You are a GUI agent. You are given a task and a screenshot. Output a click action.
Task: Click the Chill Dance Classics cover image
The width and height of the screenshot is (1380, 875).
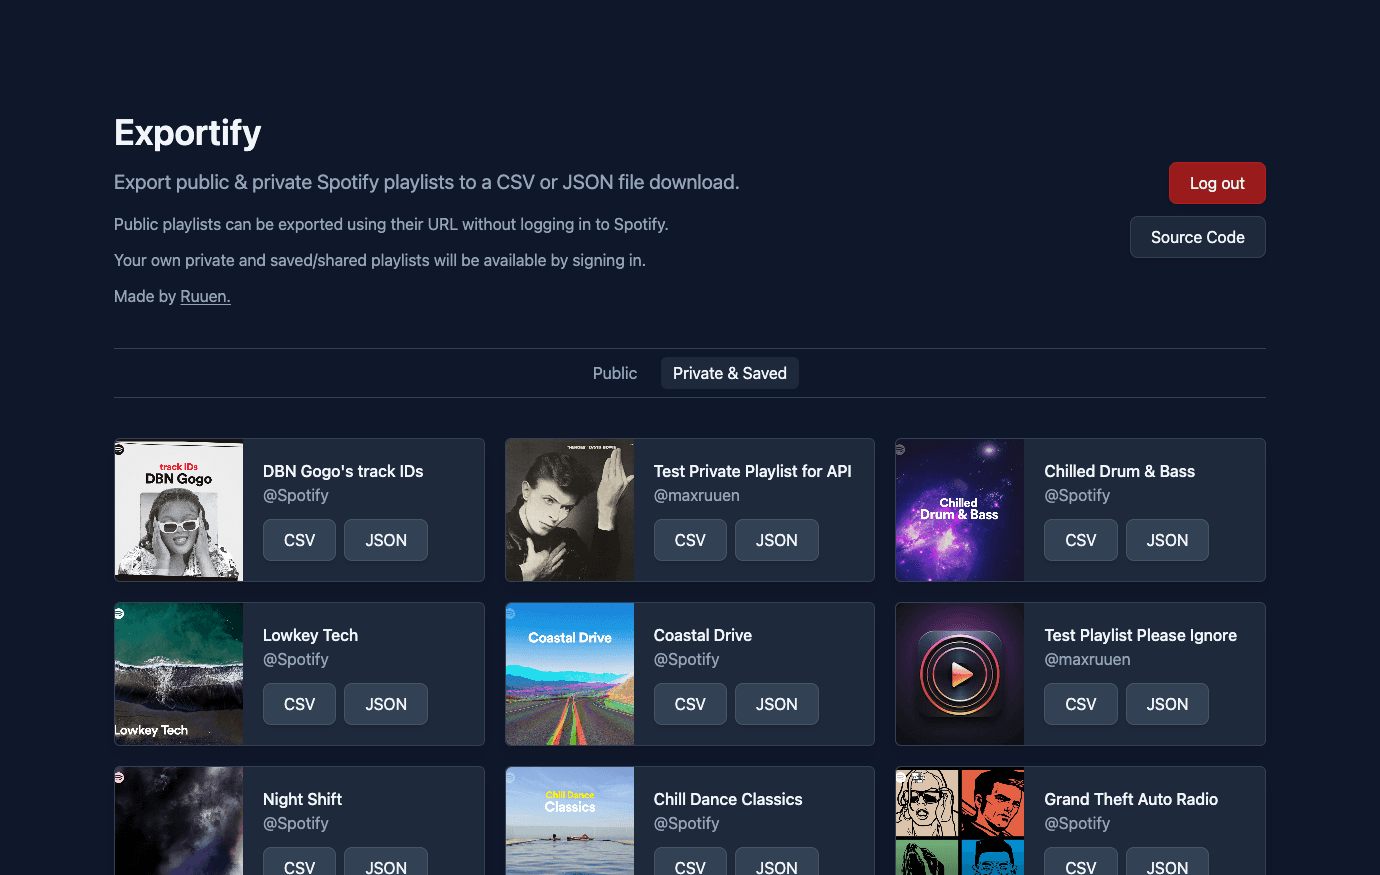[570, 821]
